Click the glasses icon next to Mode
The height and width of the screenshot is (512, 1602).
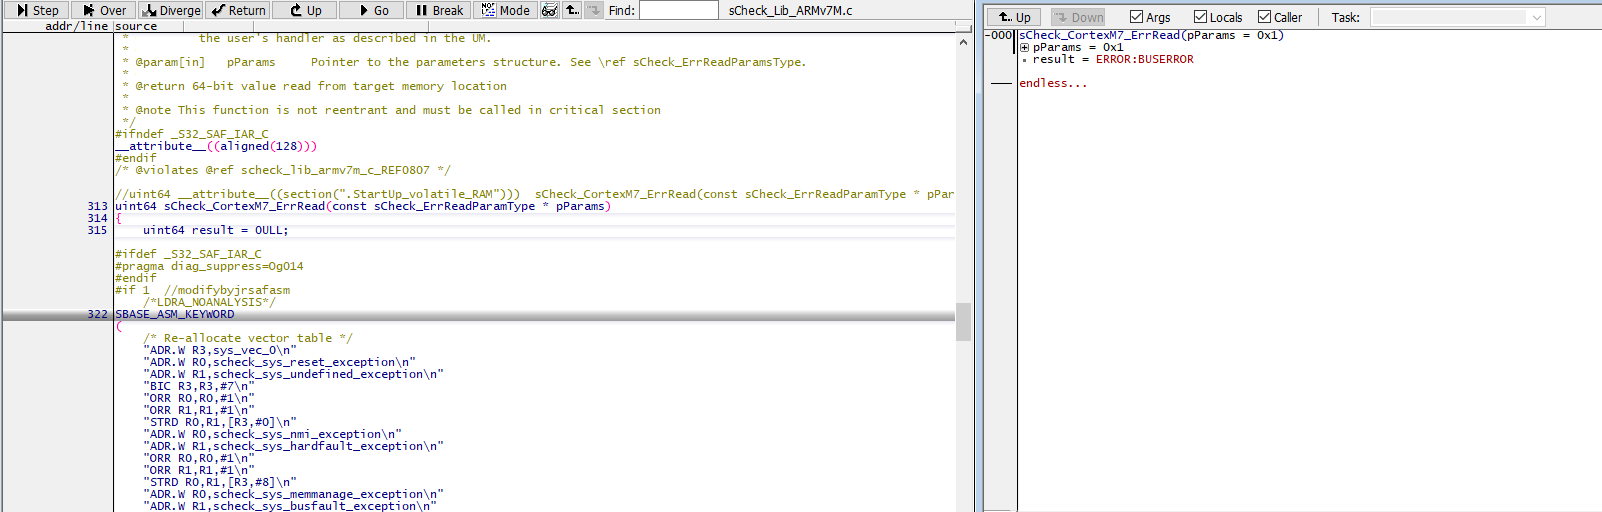(550, 10)
